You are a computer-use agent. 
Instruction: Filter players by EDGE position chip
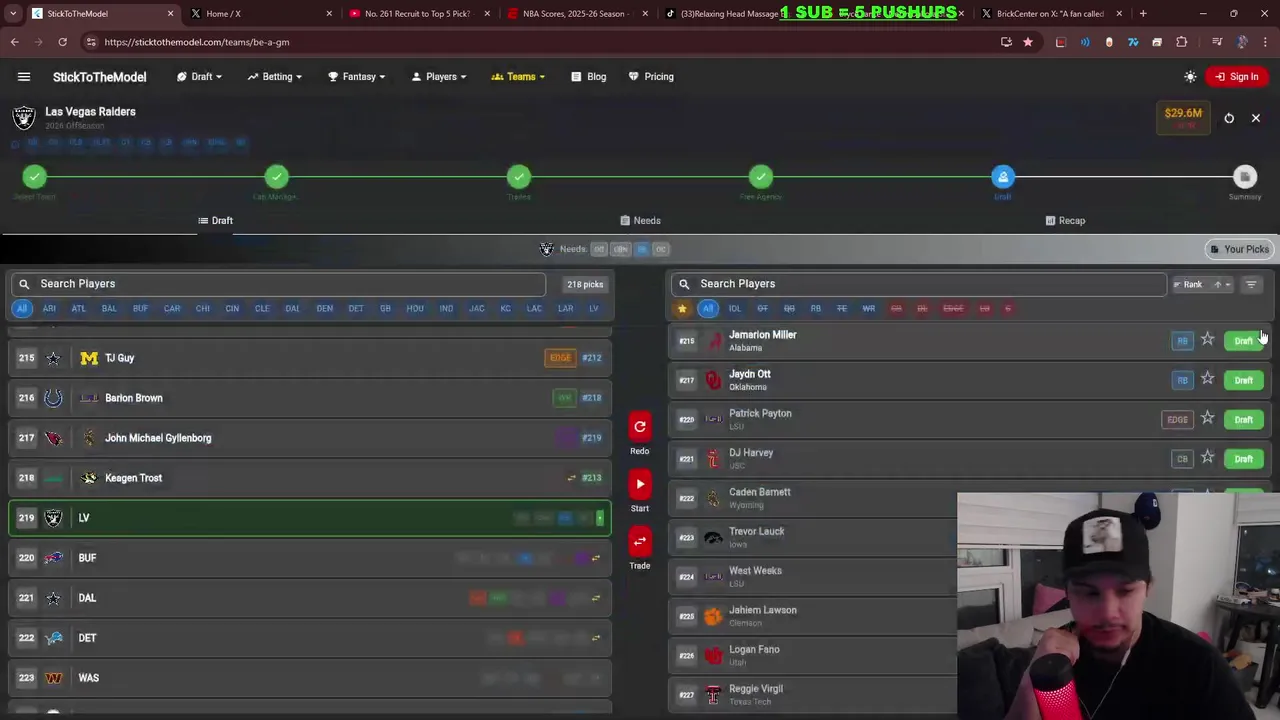click(x=953, y=308)
